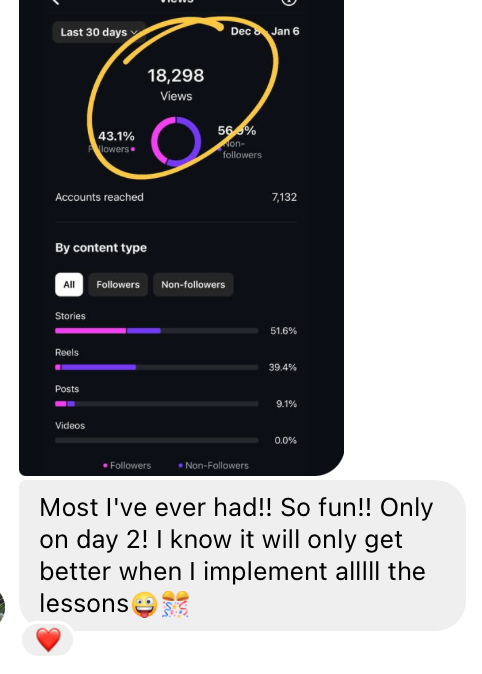The image size is (482, 674).
Task: Click the Most I've ever had message bubble
Action: [242, 555]
